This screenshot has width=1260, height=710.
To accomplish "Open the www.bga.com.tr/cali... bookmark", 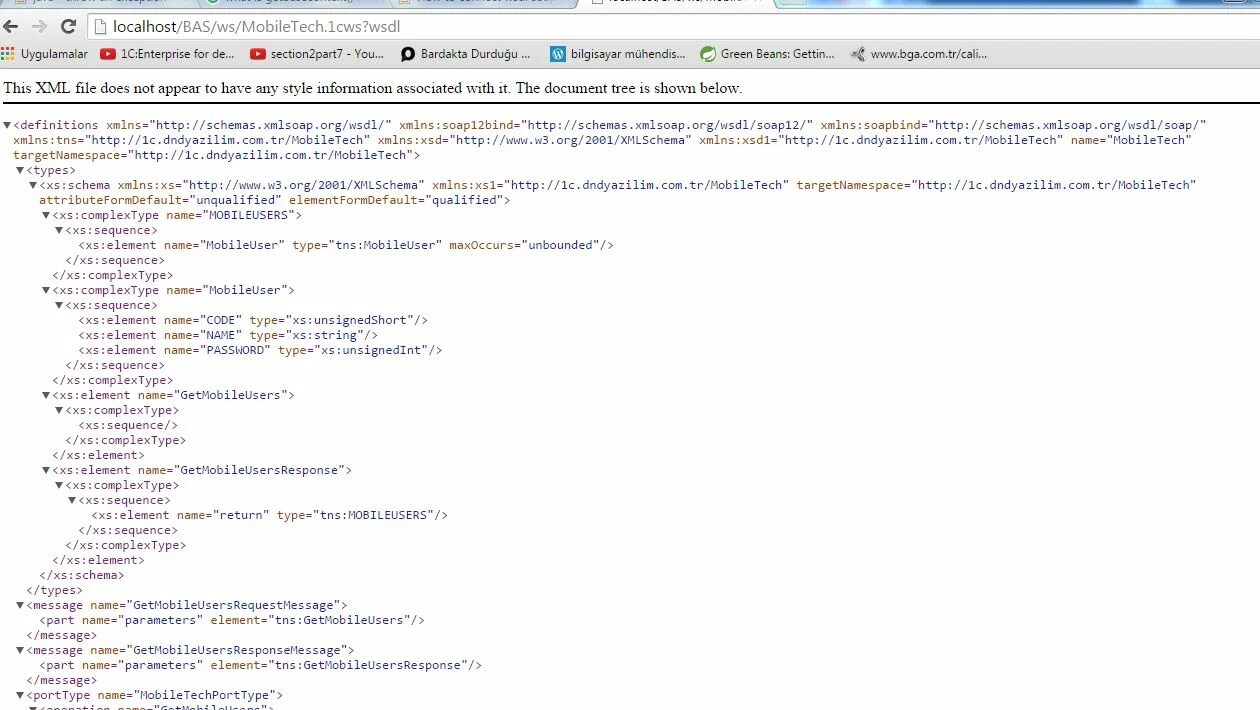I will 919,54.
